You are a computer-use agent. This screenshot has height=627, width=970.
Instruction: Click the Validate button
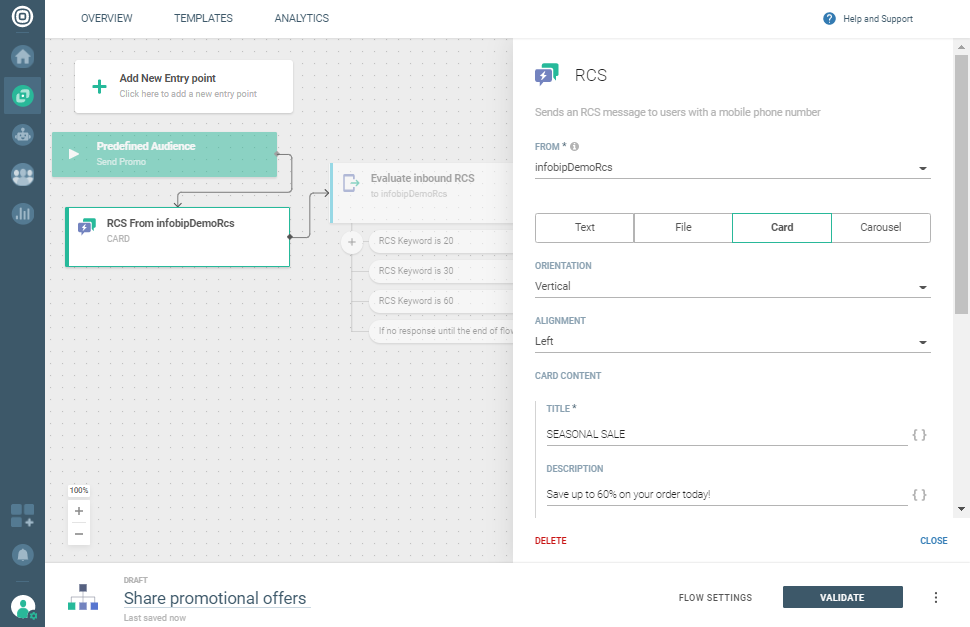click(842, 598)
